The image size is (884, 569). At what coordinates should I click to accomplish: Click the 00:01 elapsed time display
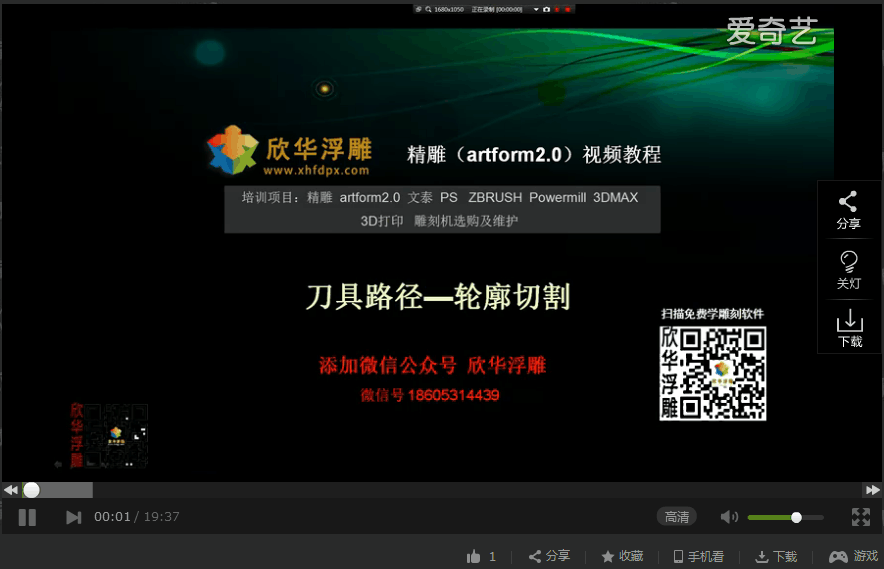112,517
